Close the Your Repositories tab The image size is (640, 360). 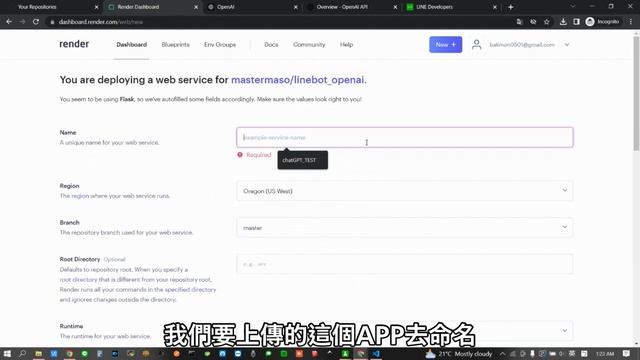pos(96,7)
